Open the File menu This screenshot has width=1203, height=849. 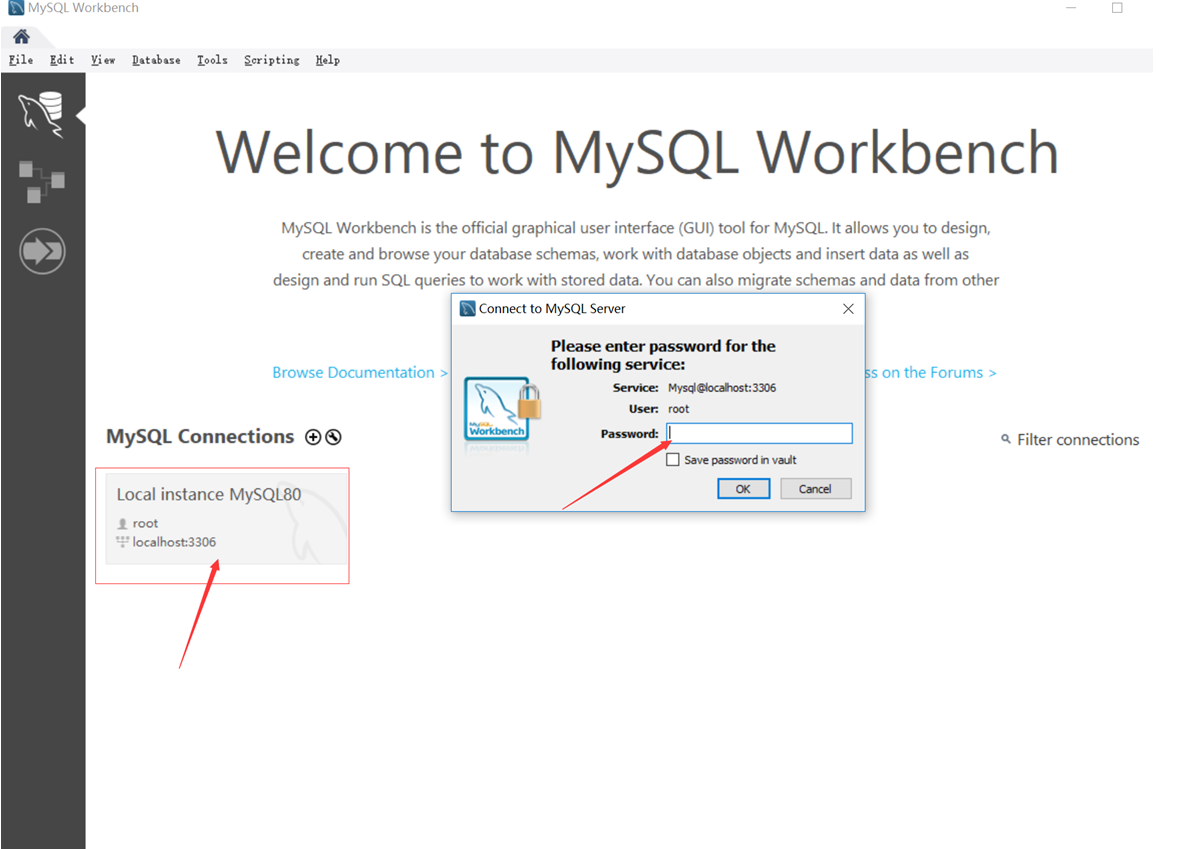tap(21, 60)
